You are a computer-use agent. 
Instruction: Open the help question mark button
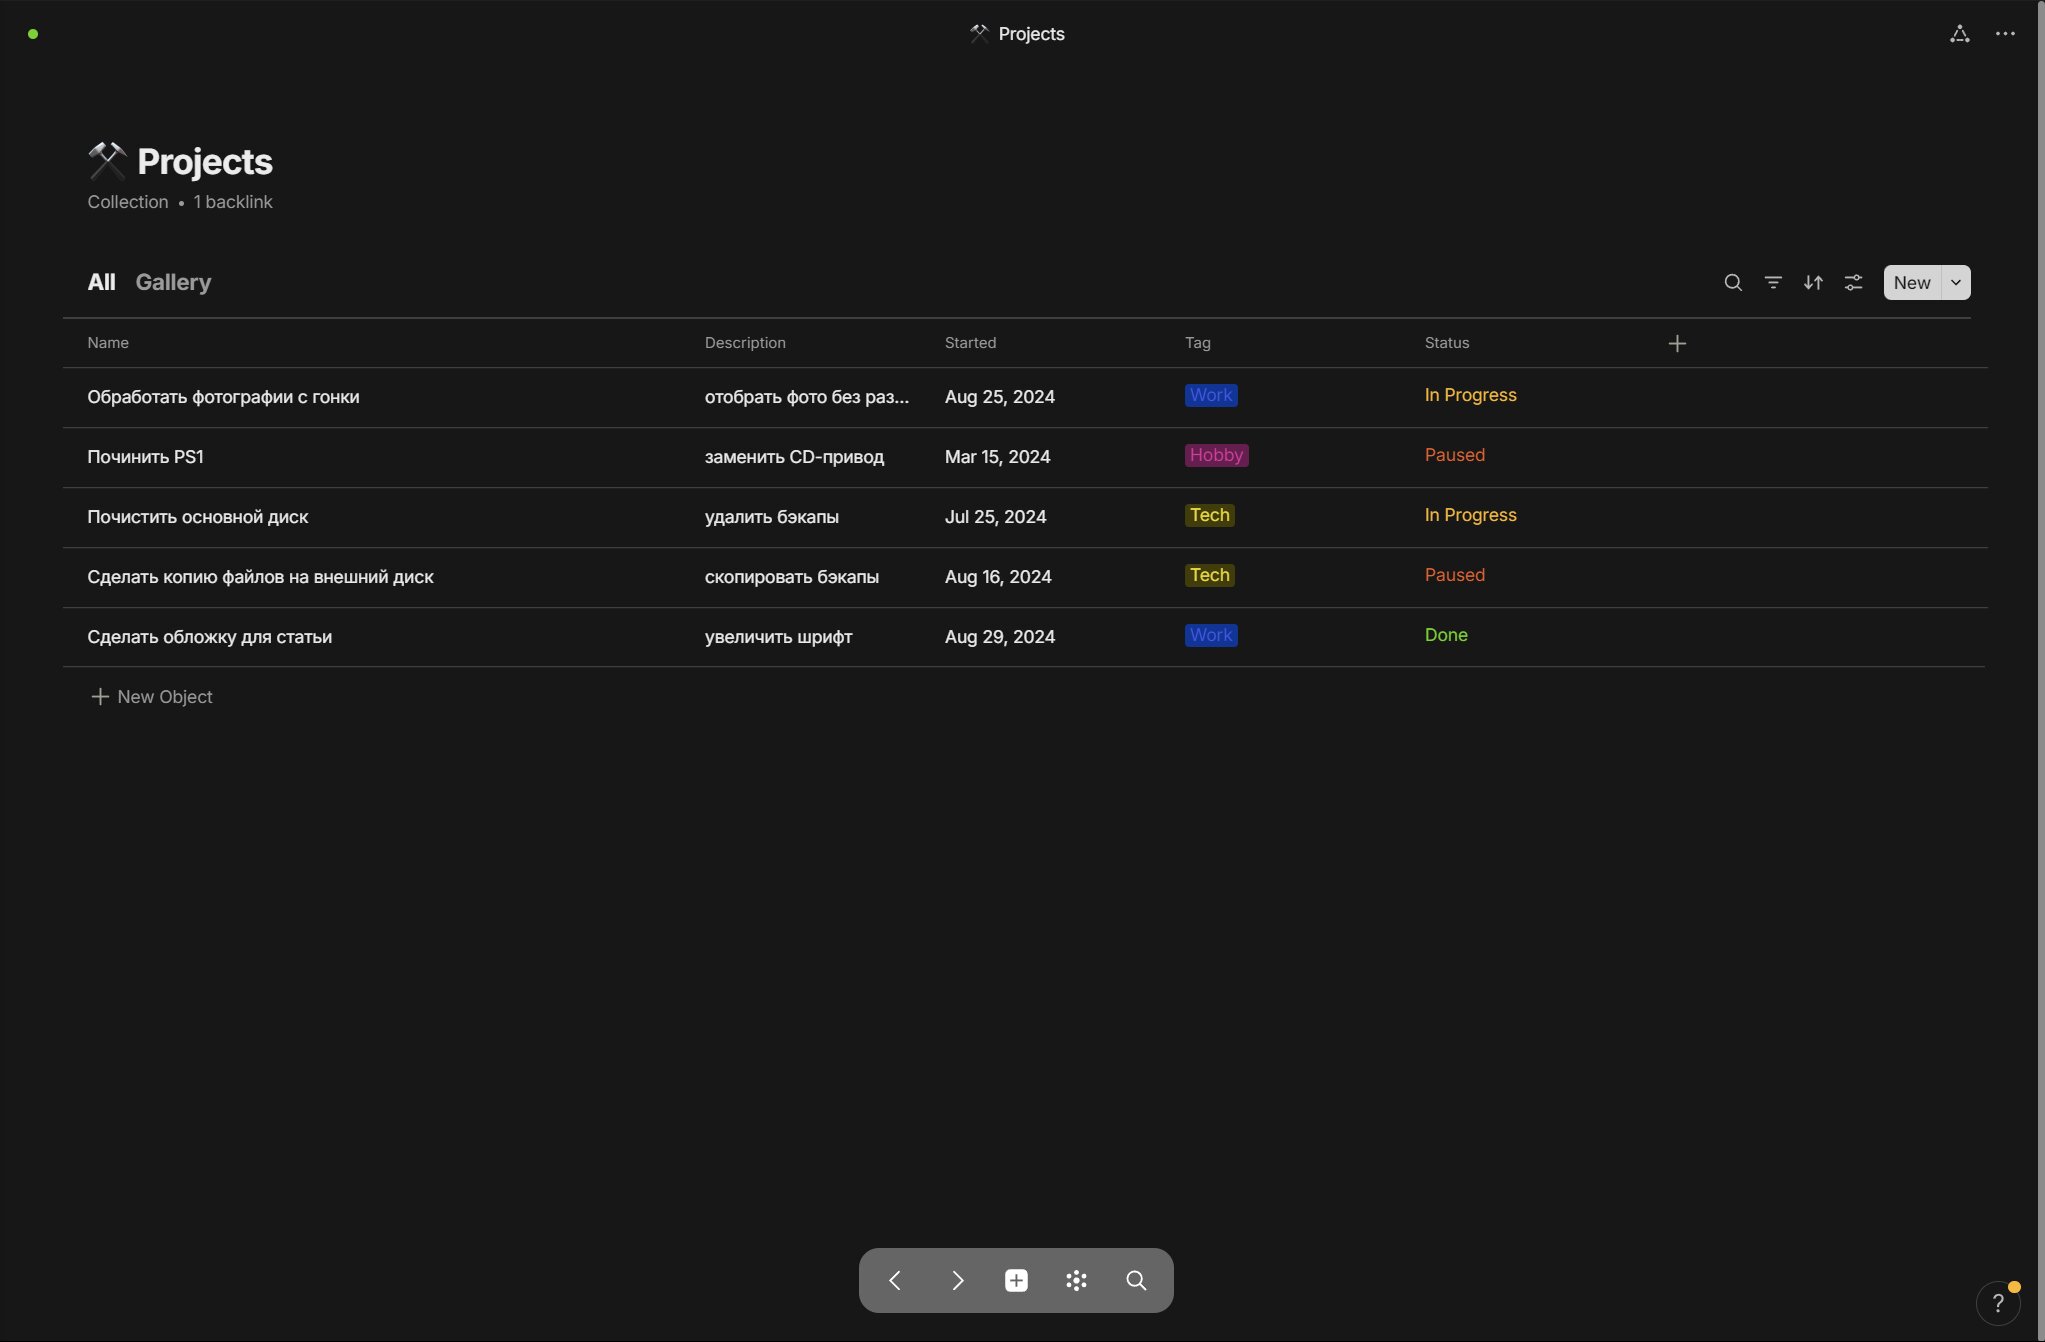[x=1998, y=1303]
